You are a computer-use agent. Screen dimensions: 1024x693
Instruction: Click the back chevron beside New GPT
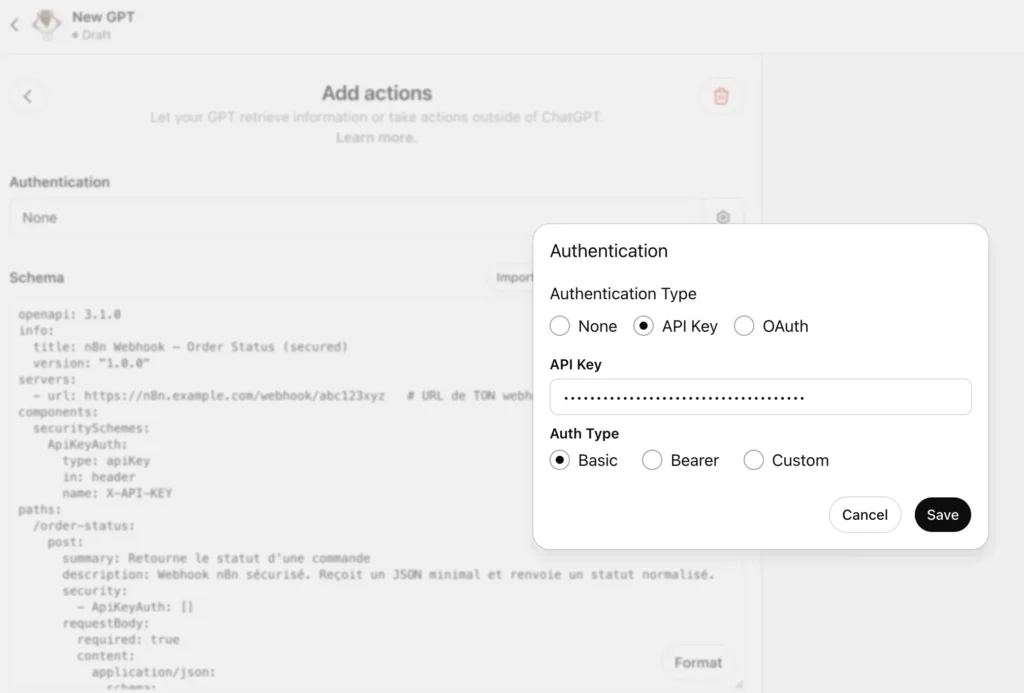click(x=14, y=25)
